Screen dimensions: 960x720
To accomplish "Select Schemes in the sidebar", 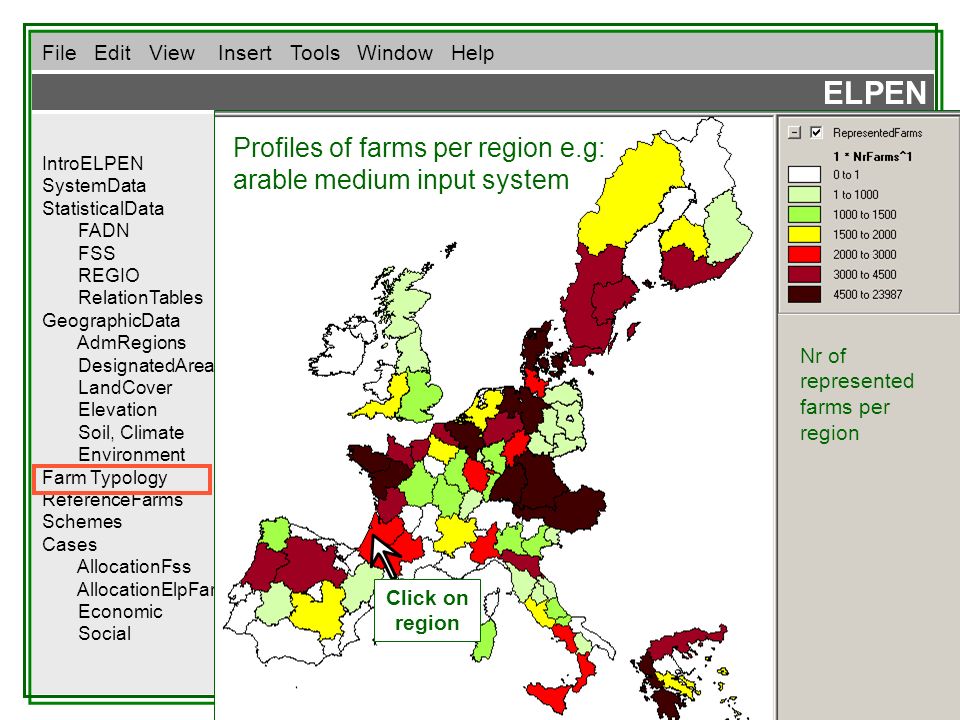I will (82, 522).
